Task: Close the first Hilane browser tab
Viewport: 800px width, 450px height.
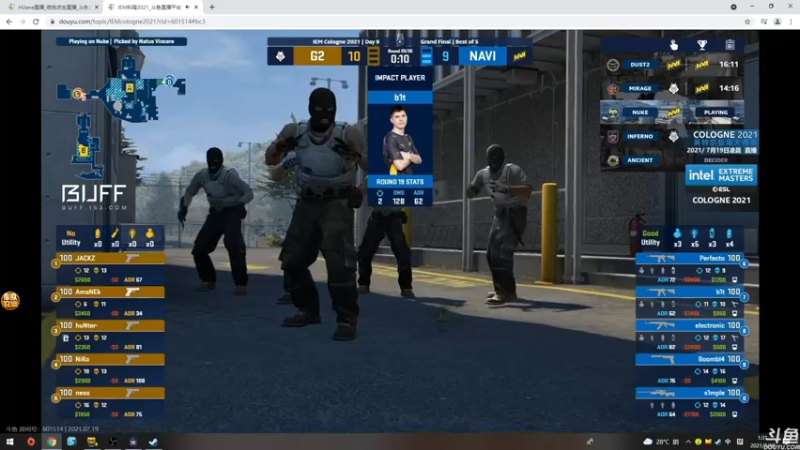Action: (96, 7)
